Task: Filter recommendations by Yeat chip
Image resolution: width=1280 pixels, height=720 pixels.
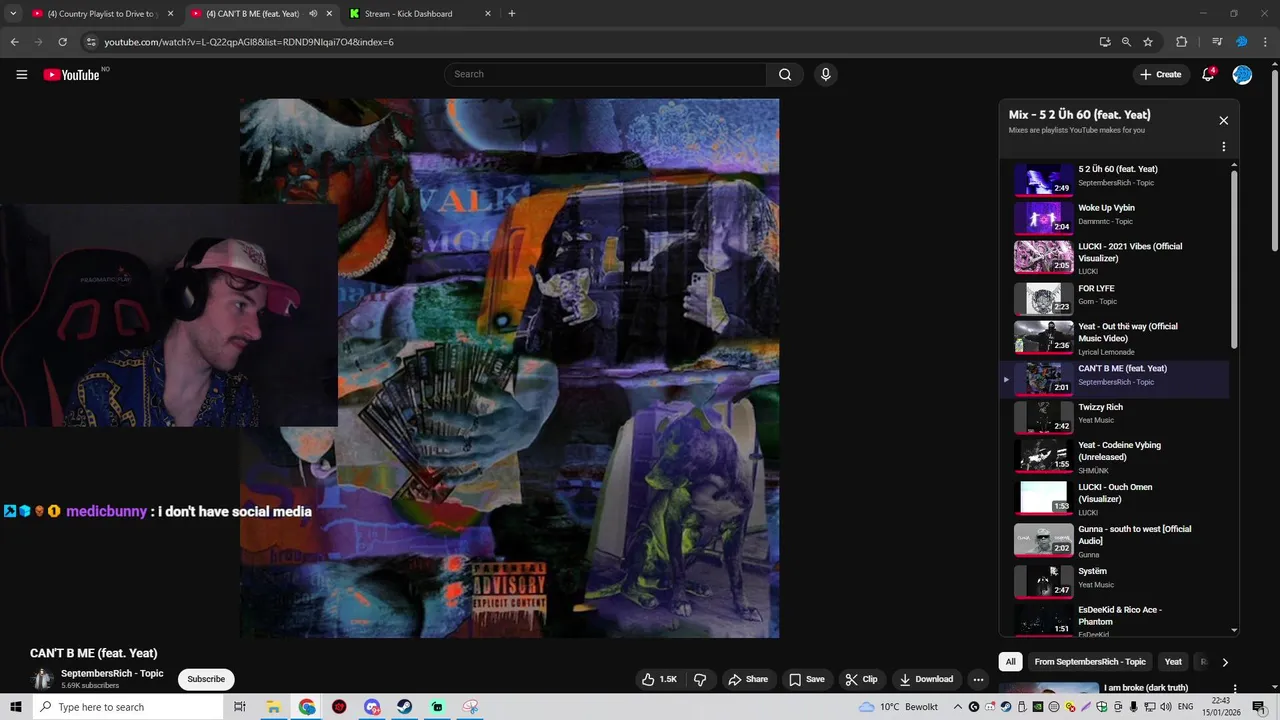Action: point(1173,662)
